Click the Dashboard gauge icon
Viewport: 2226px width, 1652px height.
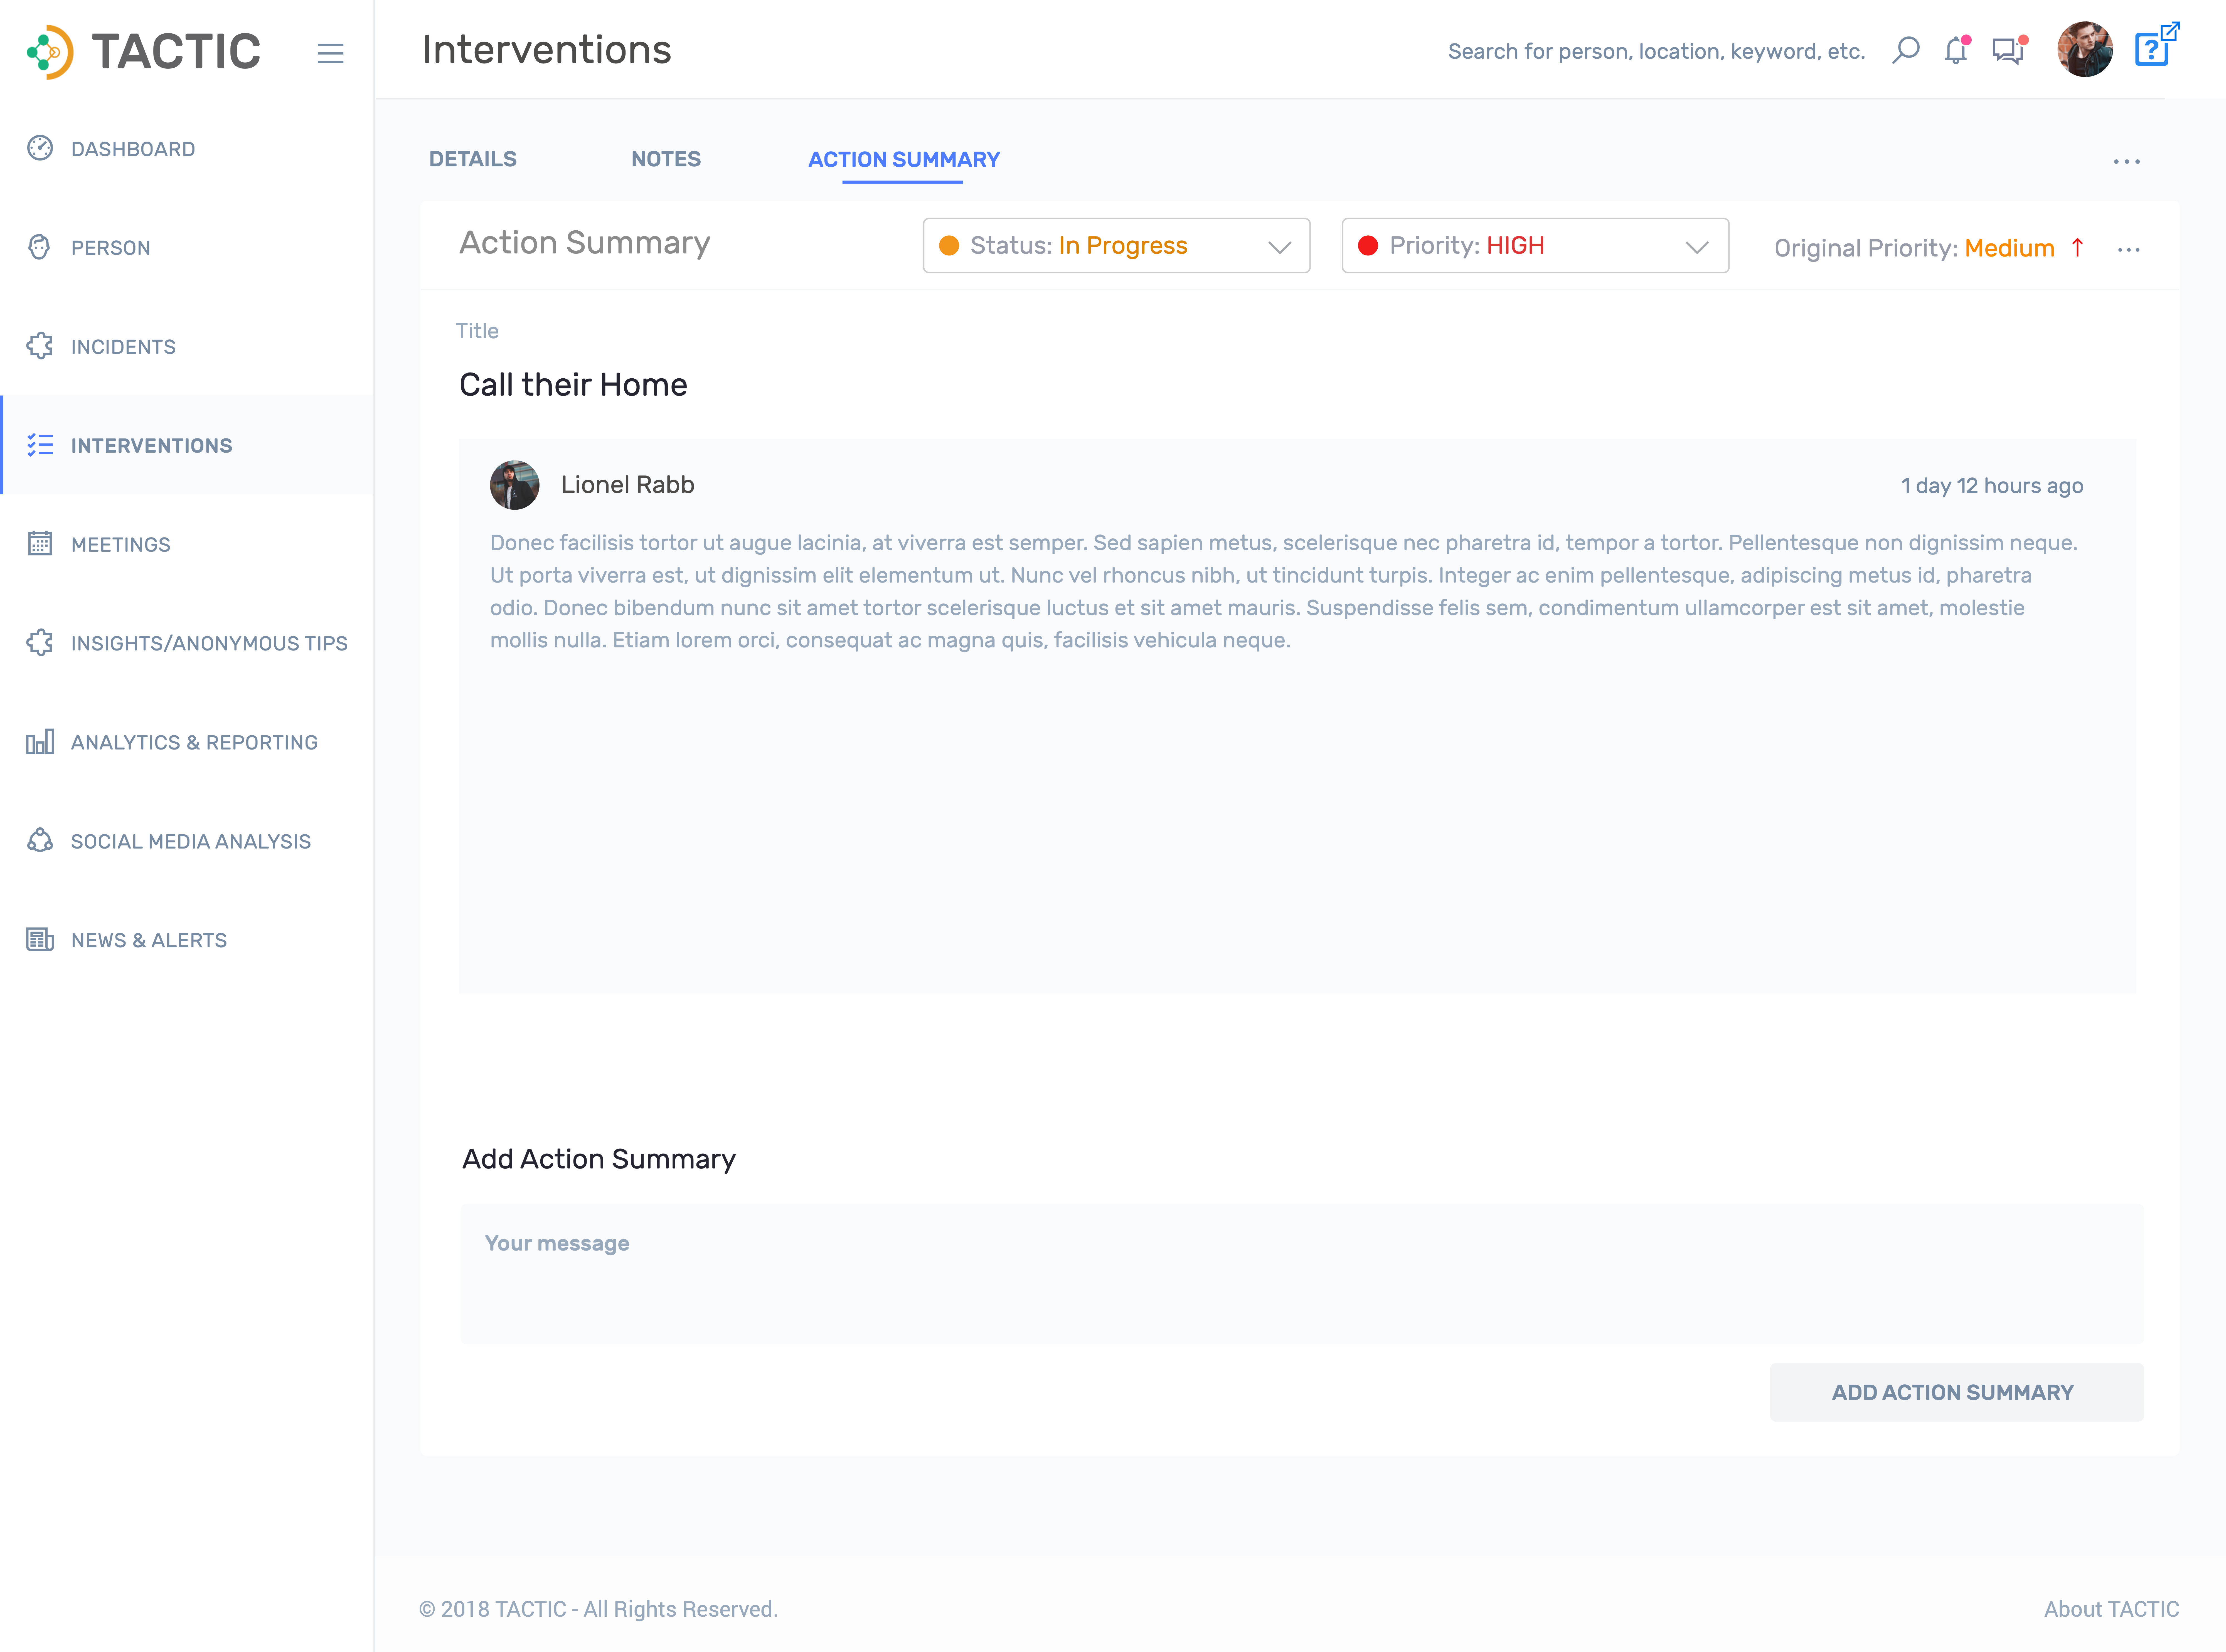pyautogui.click(x=40, y=148)
